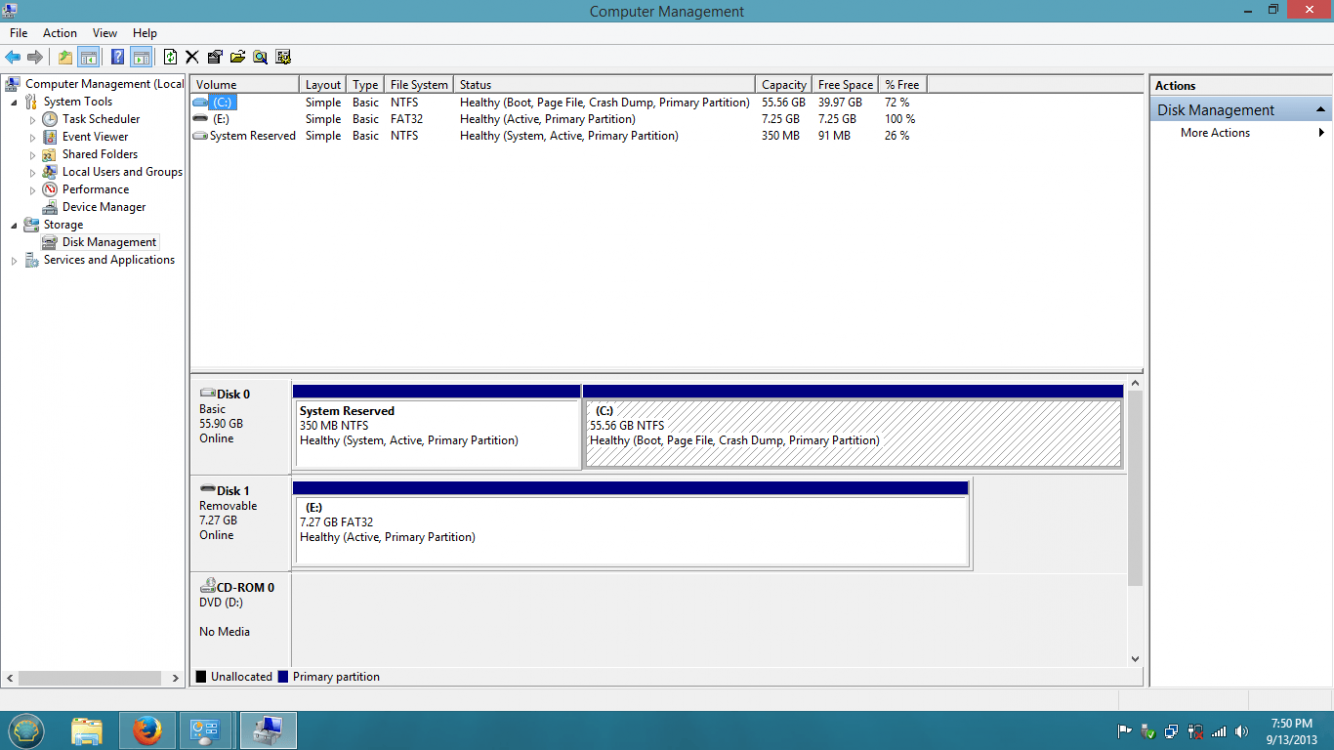Sort by the Status column header

point(604,85)
